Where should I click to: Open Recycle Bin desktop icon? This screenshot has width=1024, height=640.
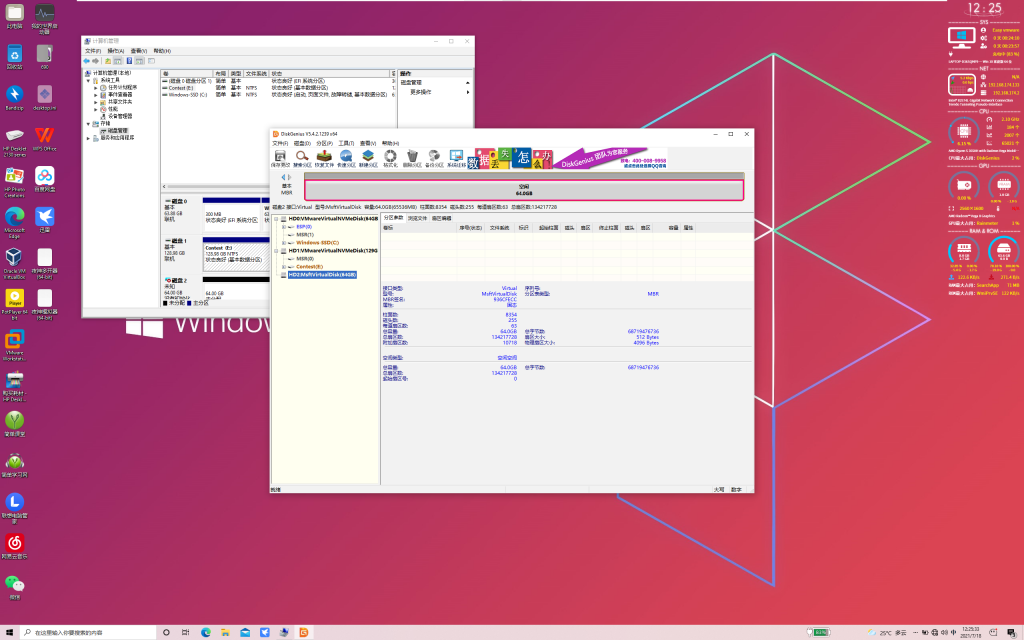pos(14,56)
